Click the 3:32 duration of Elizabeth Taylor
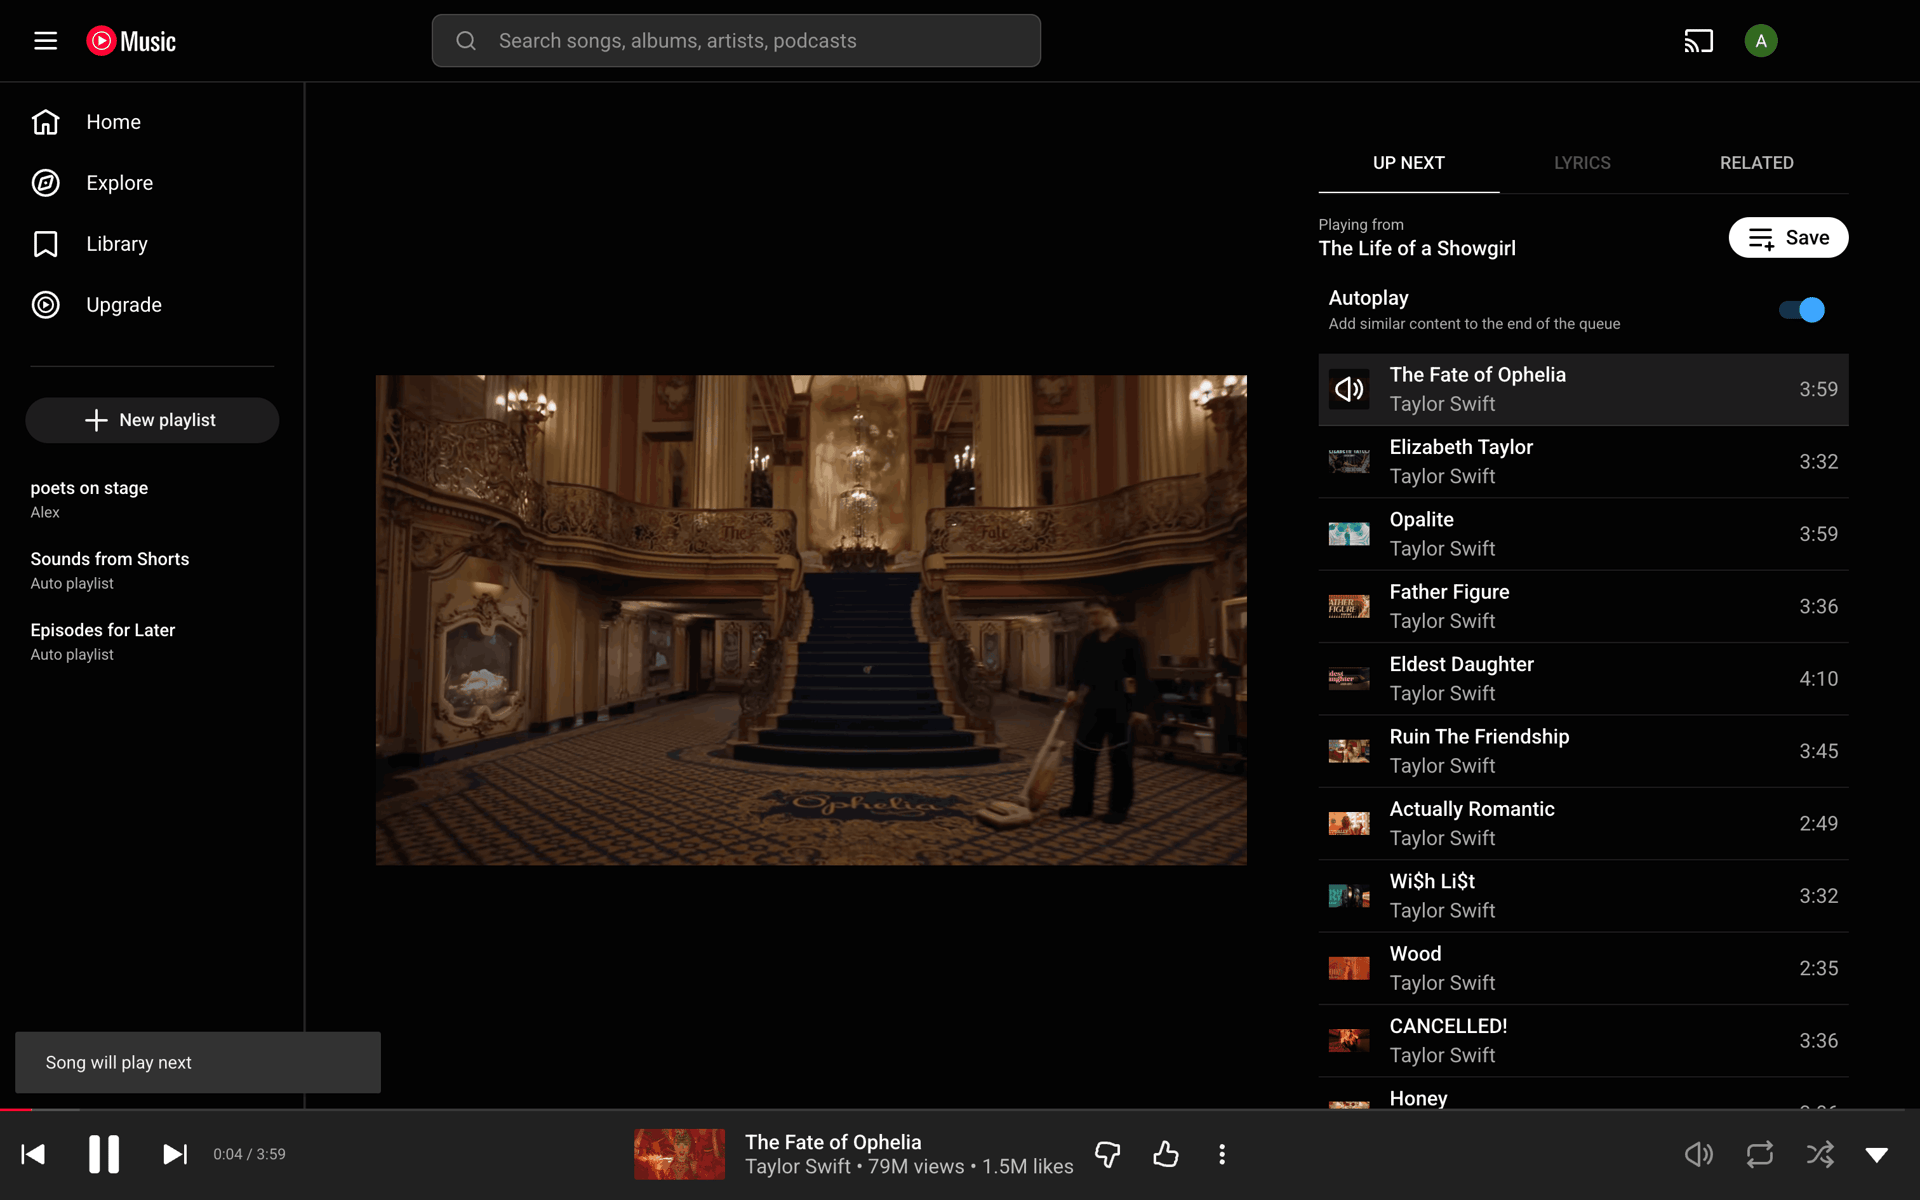 point(1818,462)
